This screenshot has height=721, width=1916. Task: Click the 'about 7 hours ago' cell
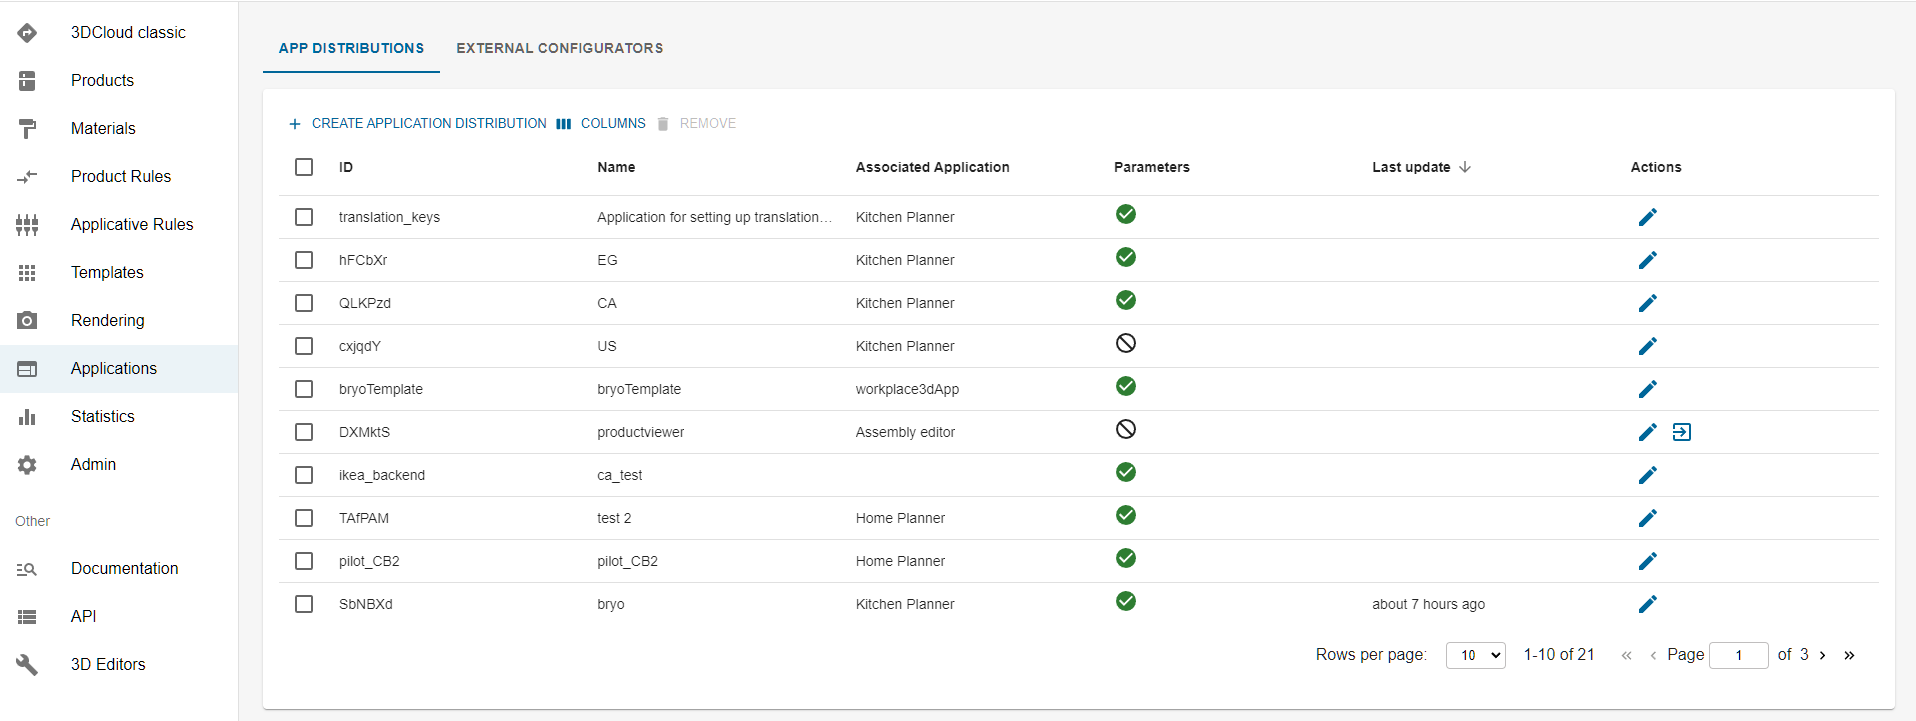[x=1428, y=604]
